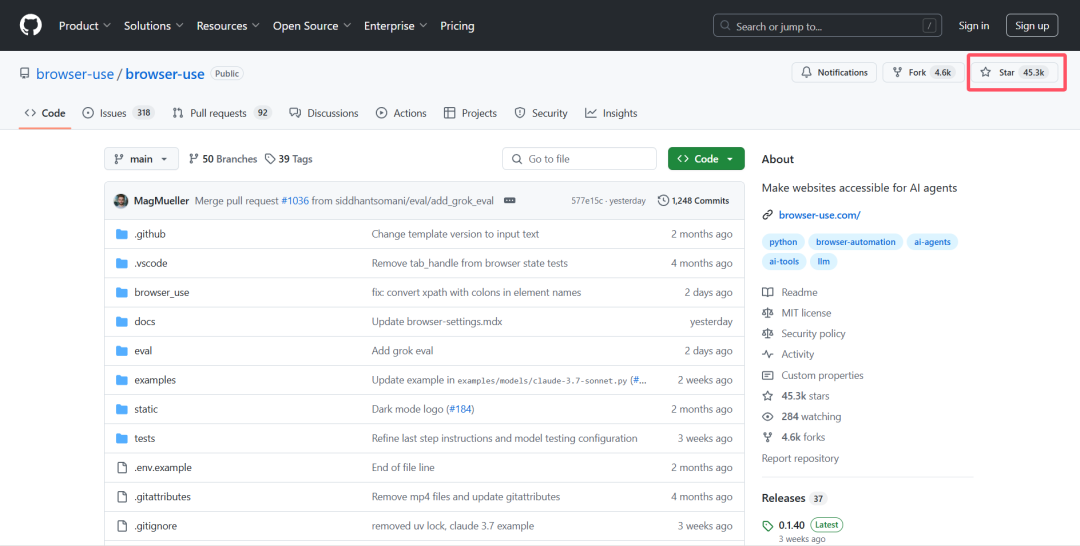The width and height of the screenshot is (1080, 546).
Task: Open the .env.example file
Action: pos(163,468)
